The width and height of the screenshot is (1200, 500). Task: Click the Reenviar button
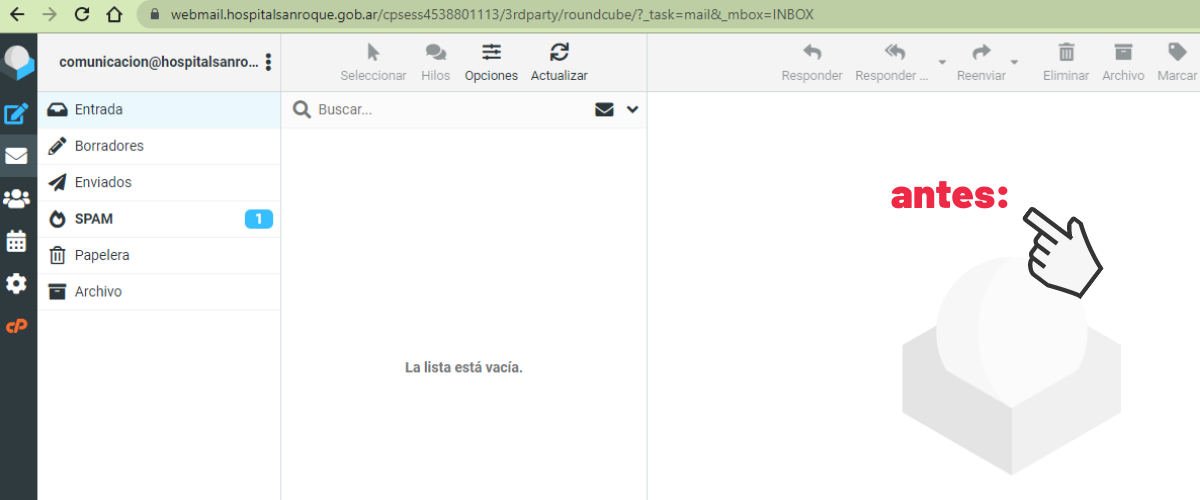click(981, 62)
